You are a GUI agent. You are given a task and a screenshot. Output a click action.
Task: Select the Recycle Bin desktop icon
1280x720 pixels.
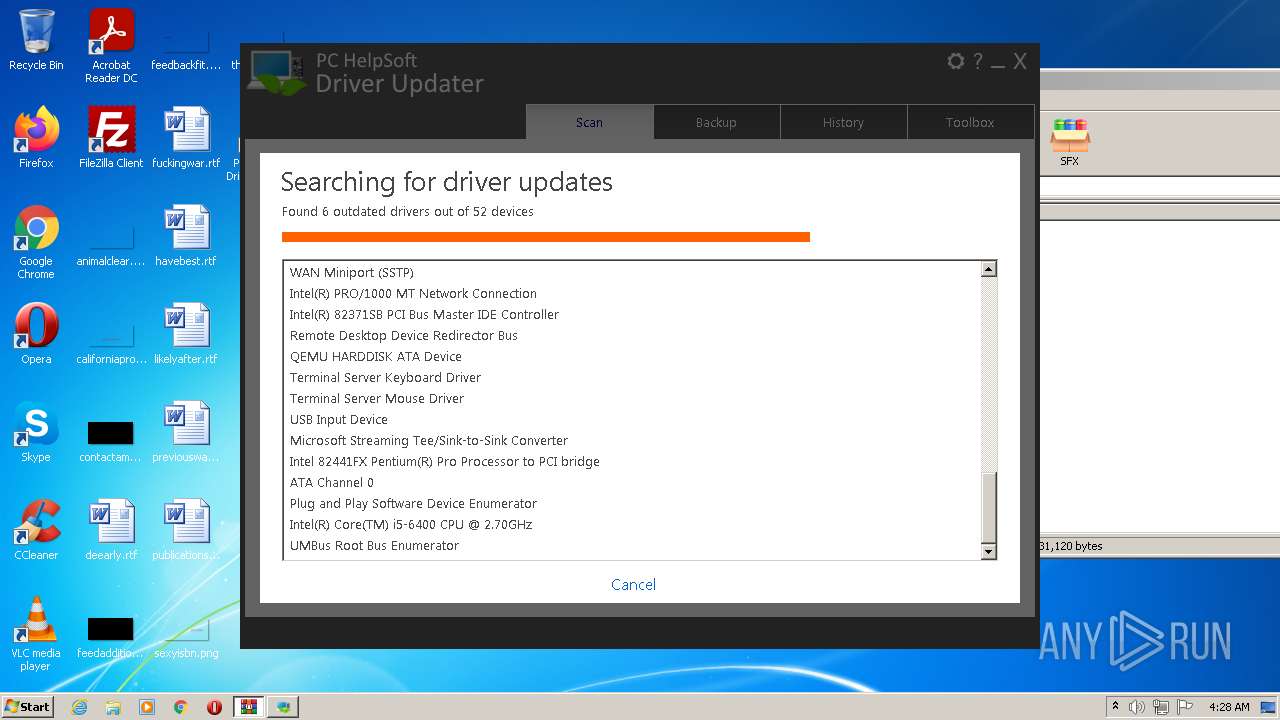coord(36,40)
